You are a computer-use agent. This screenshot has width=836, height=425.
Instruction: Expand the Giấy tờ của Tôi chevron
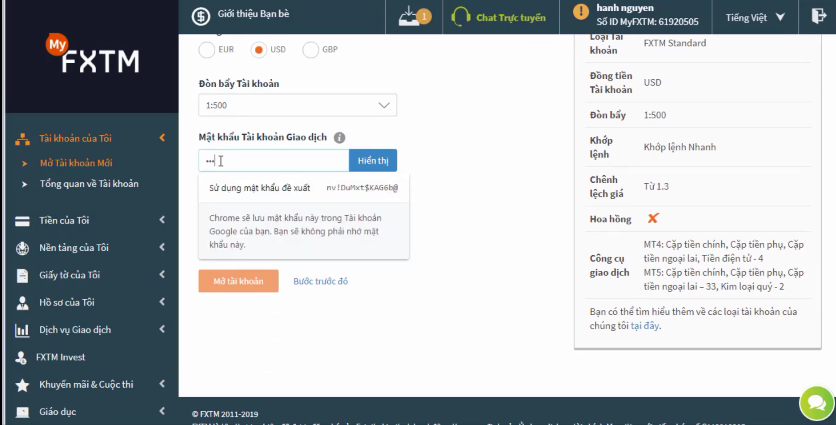[x=162, y=275]
